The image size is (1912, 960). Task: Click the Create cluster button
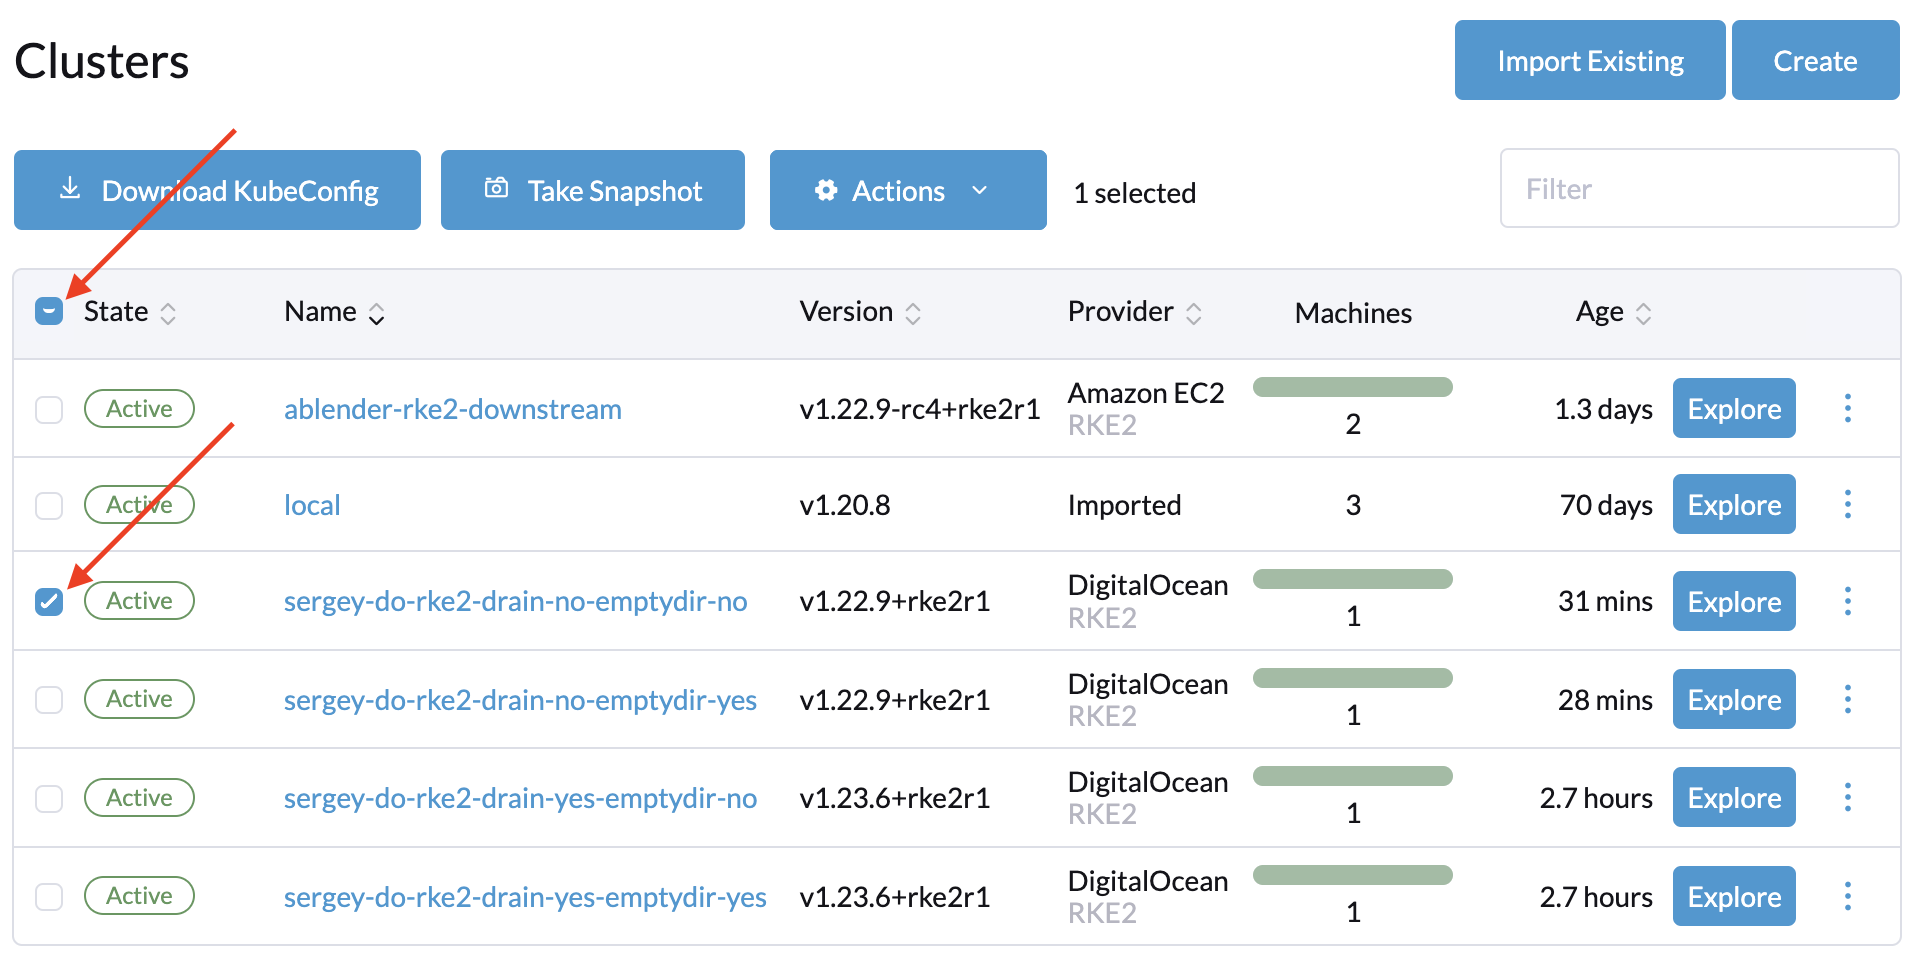[1815, 60]
